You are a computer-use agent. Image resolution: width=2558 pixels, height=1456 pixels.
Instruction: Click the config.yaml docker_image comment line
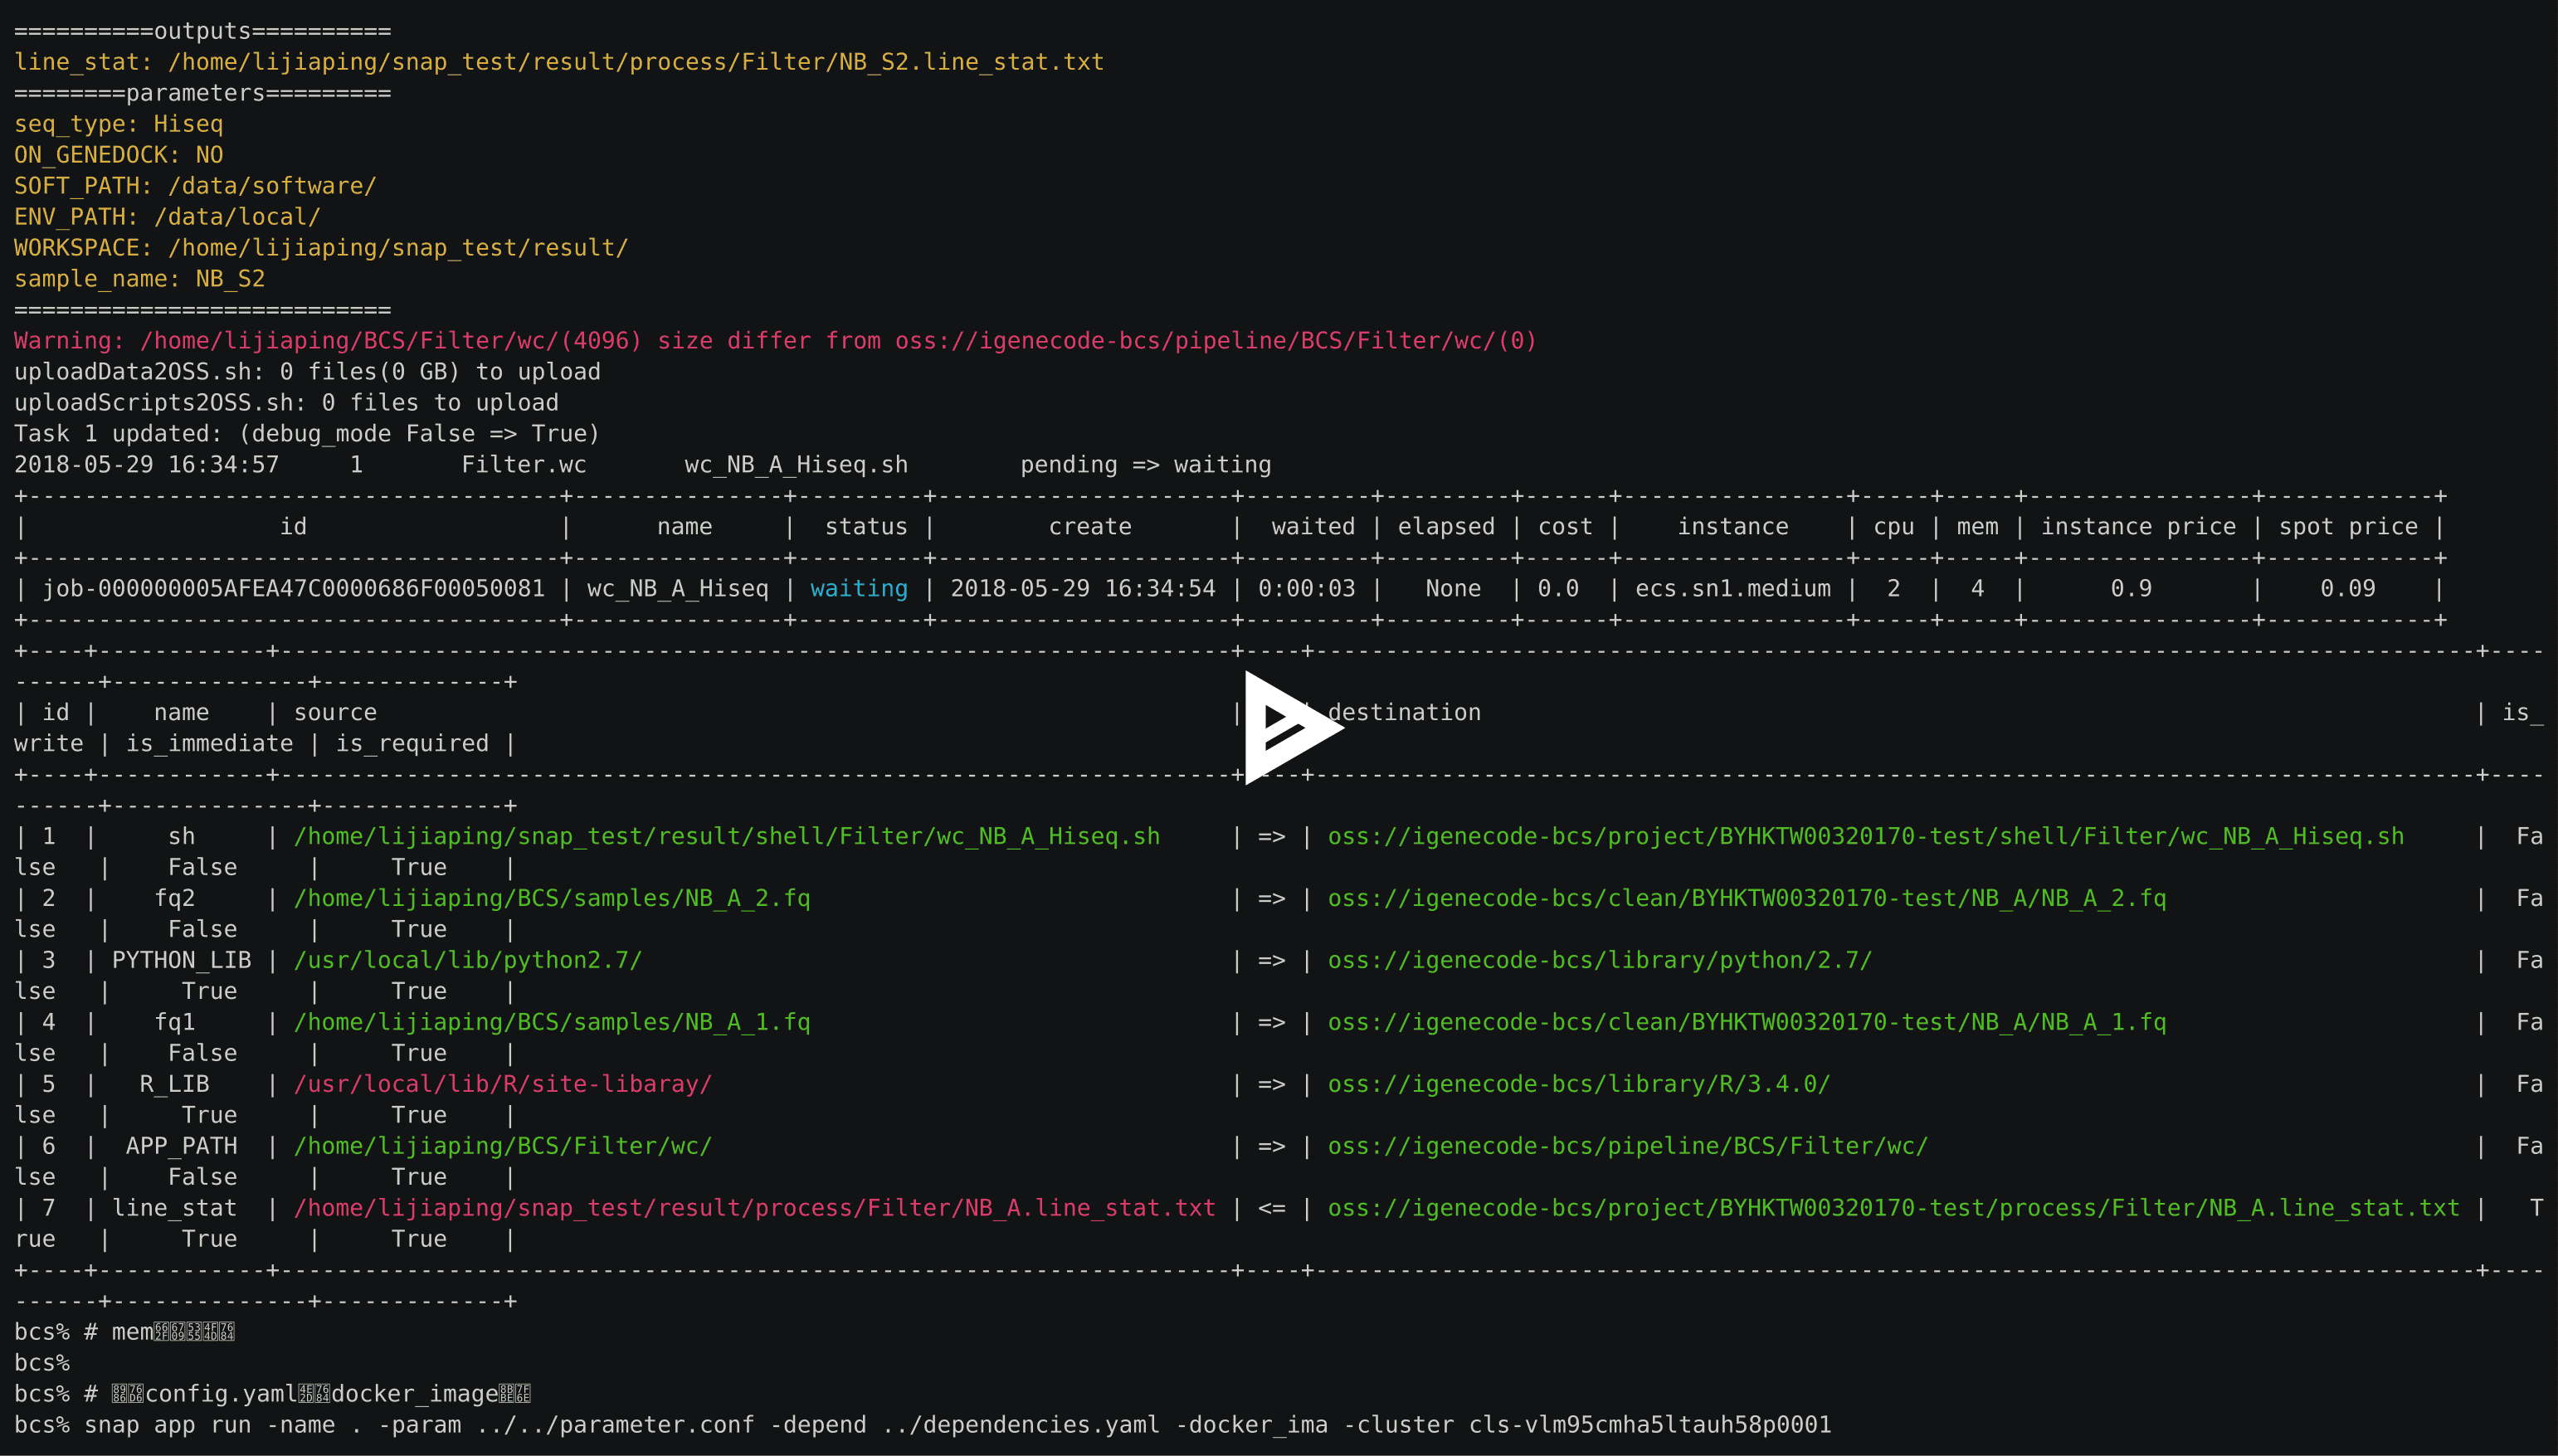point(273,1395)
